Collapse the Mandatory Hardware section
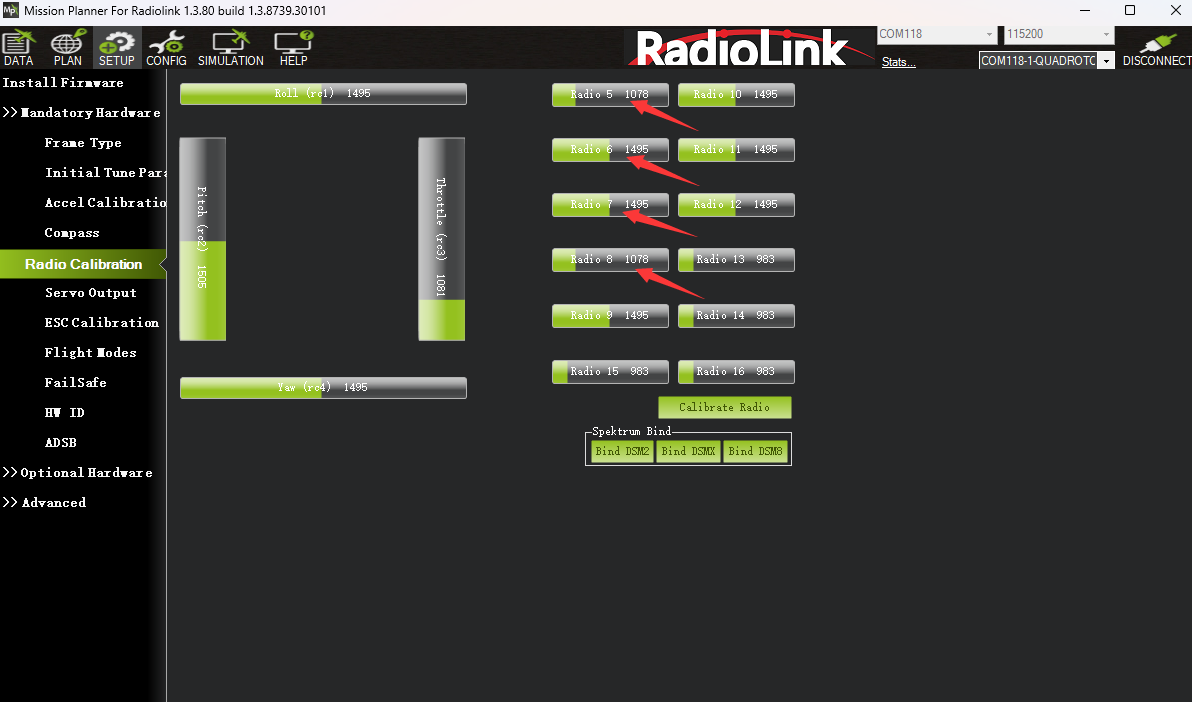Screen dimensions: 1192x702 click(x=82, y=113)
